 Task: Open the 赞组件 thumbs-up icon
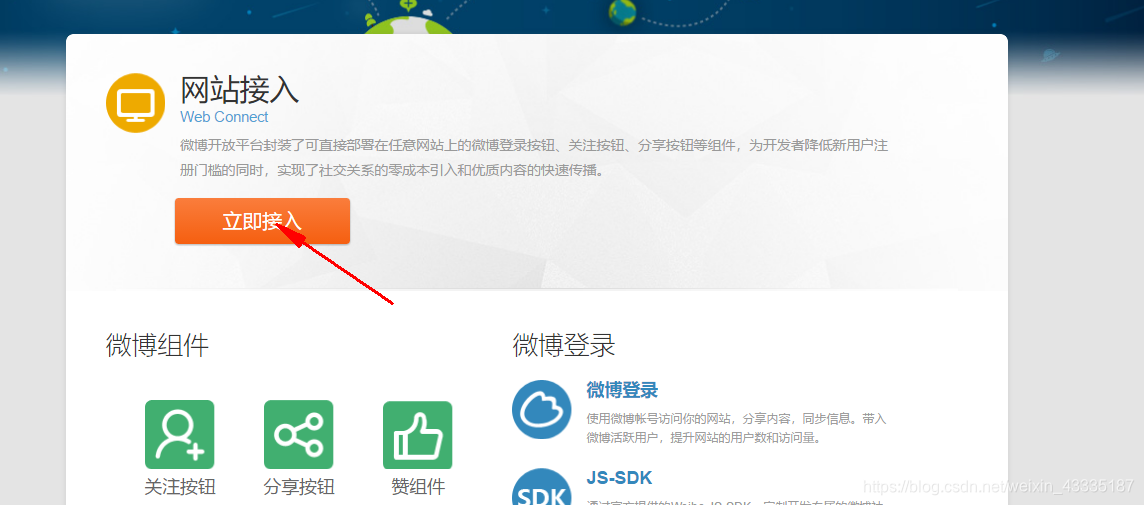click(x=417, y=435)
